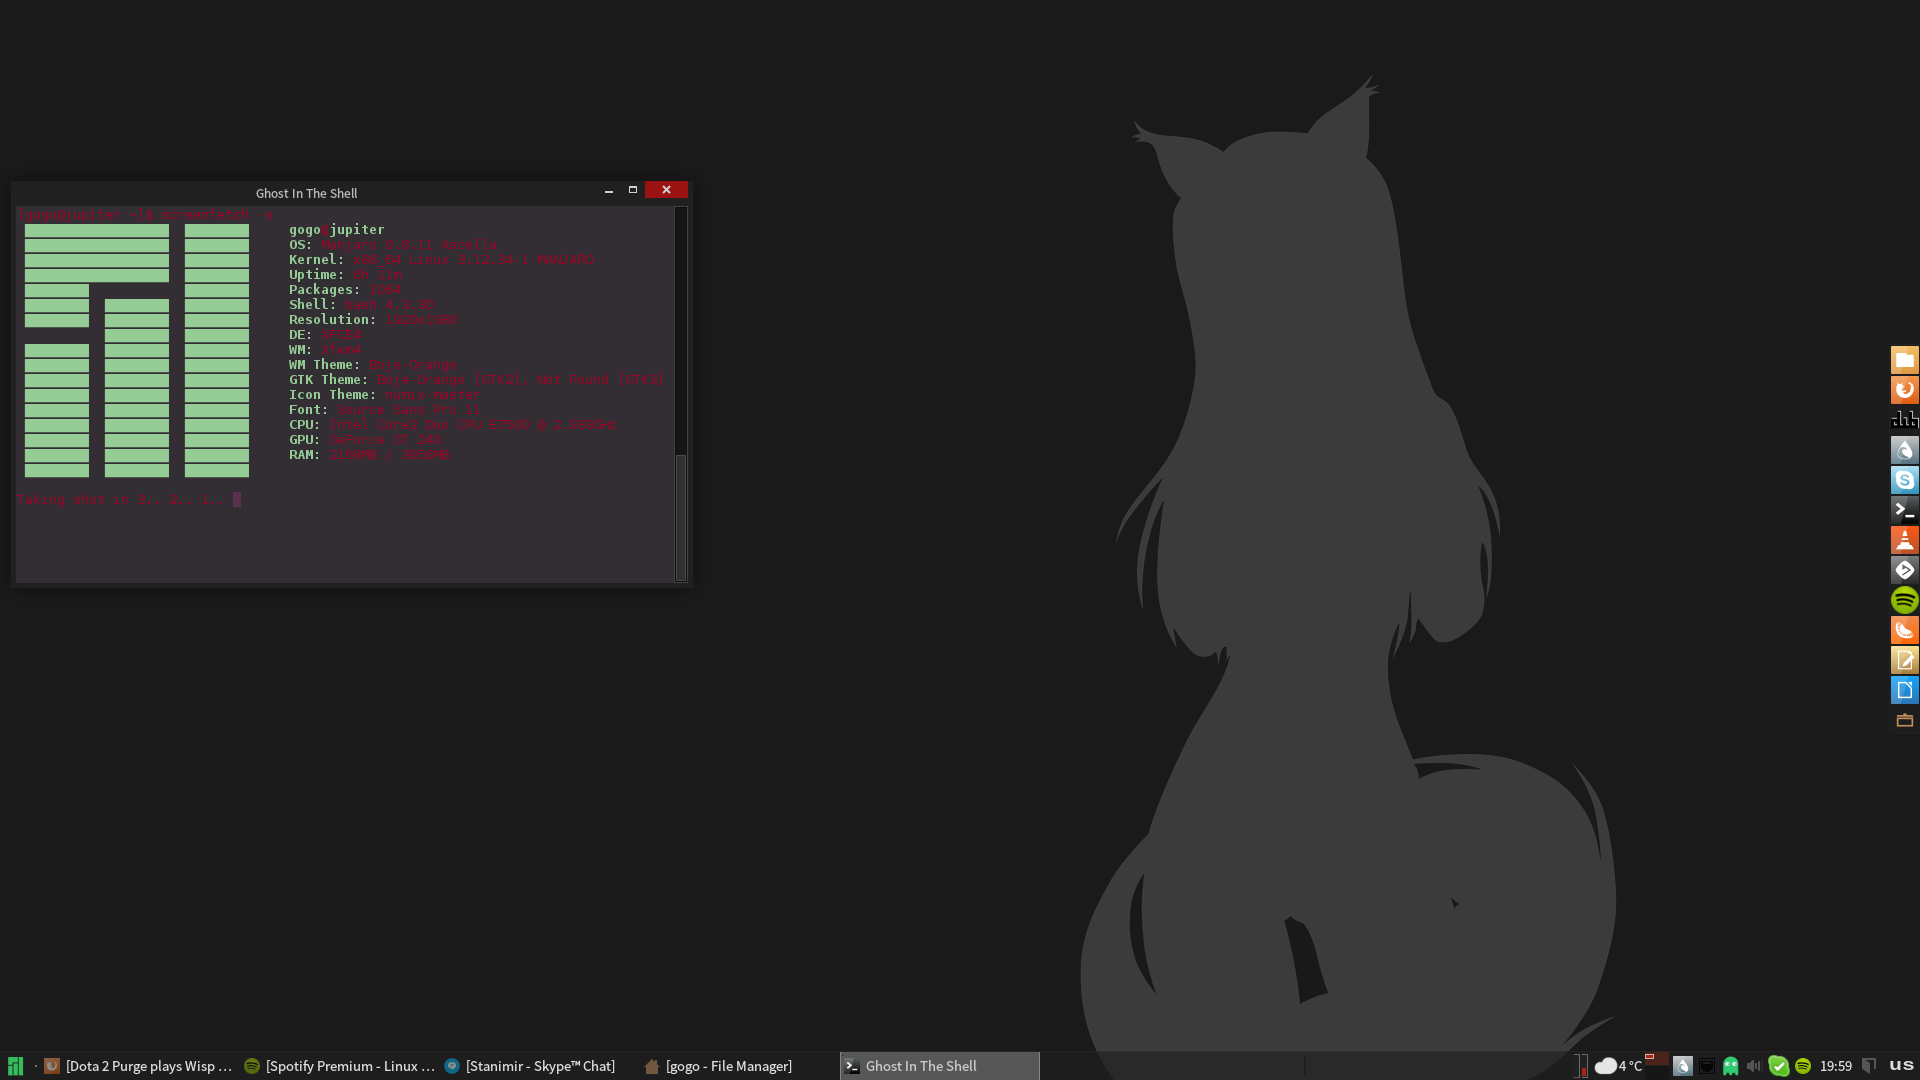Click the 'Resolution:' label in terminal
Image resolution: width=1920 pixels, height=1080 pixels.
pyautogui.click(x=332, y=319)
